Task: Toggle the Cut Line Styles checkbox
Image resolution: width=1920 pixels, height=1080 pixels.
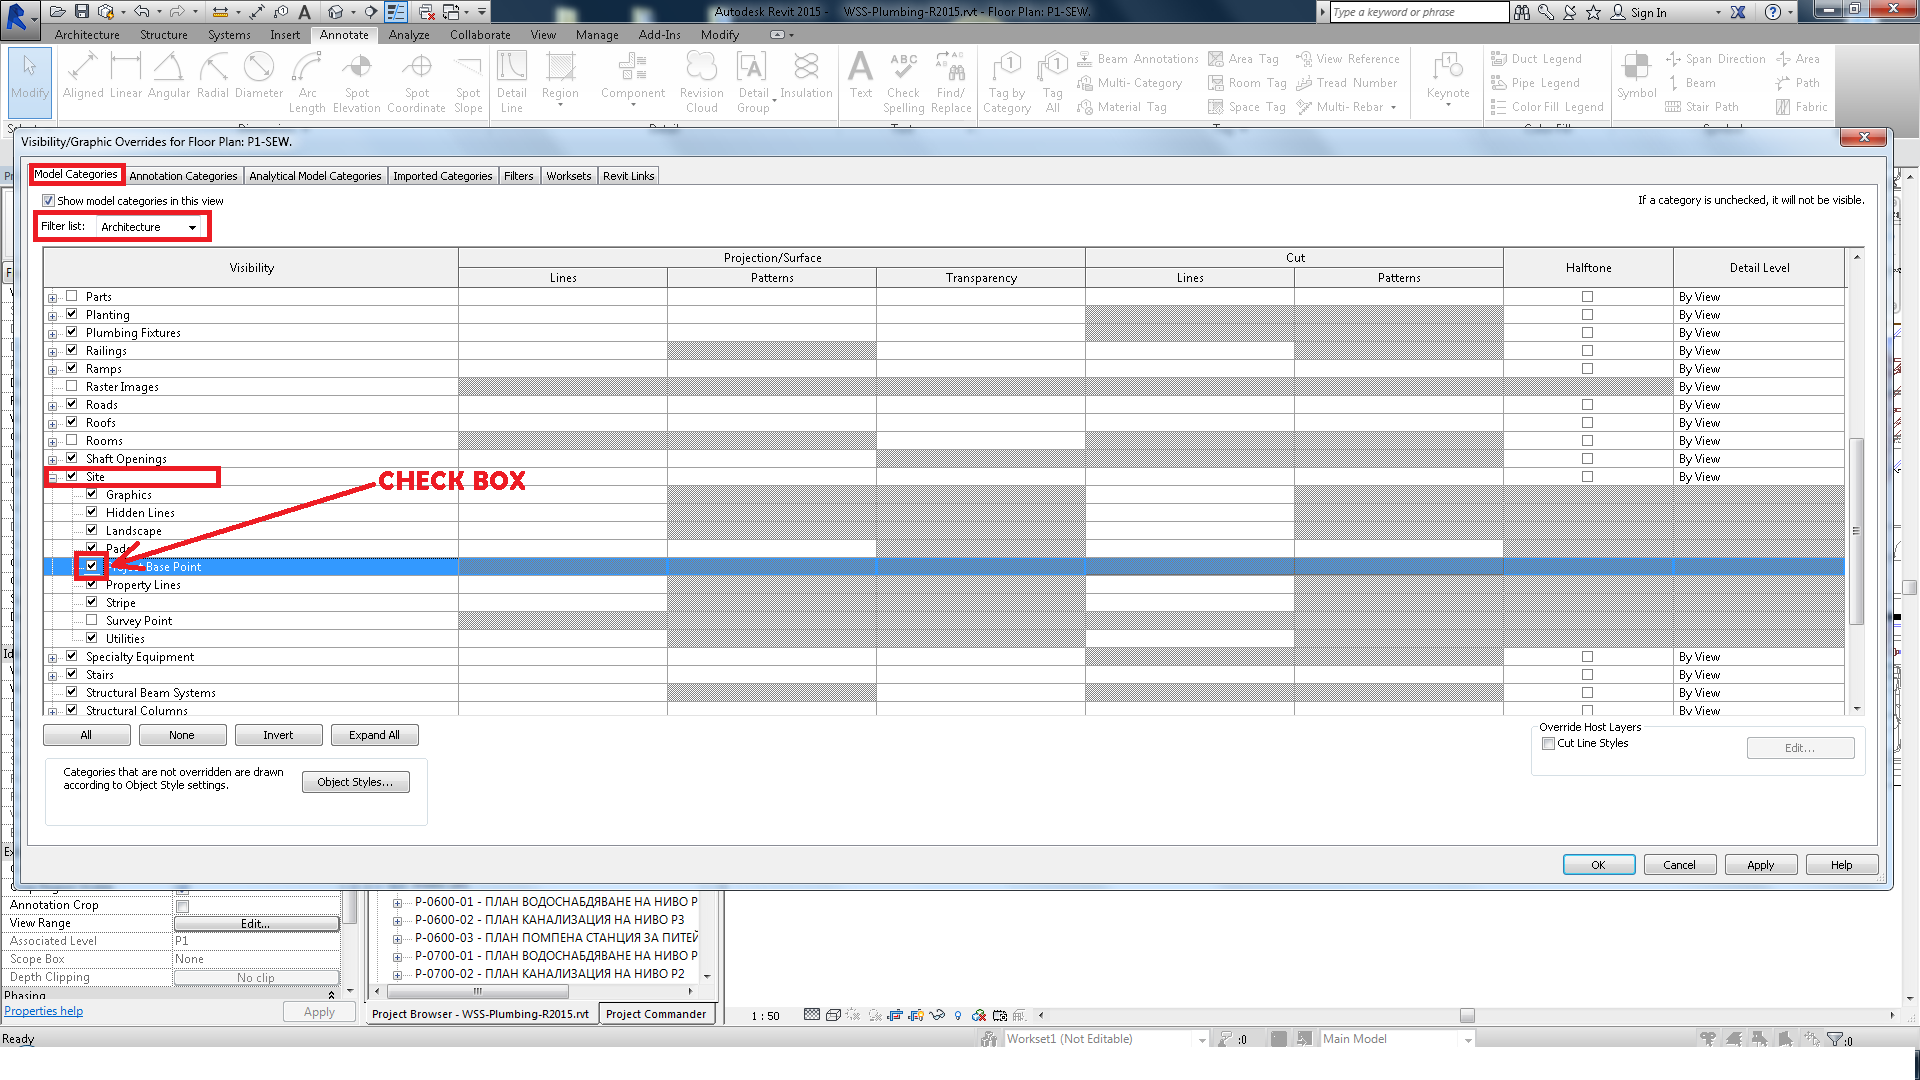Action: tap(1548, 743)
